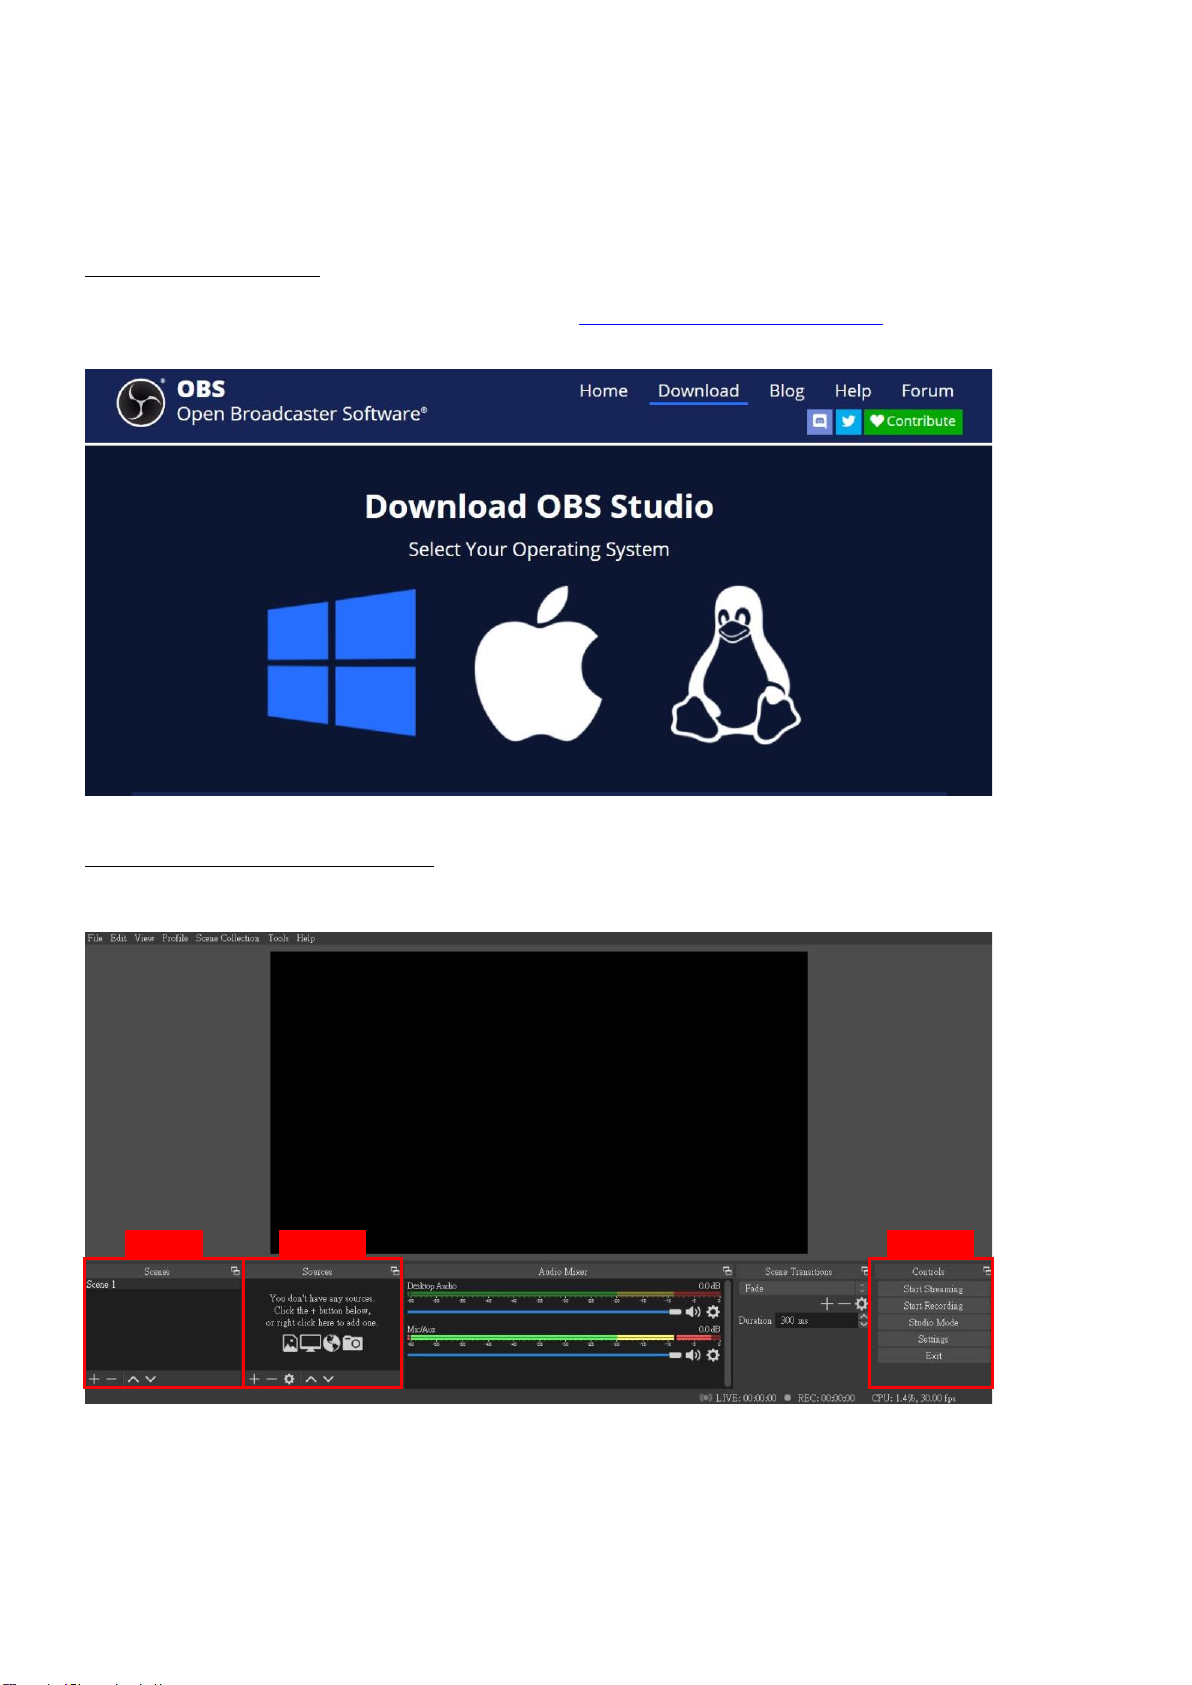1192x1685 pixels.
Task: Click the image source icon in Sources
Action: tap(290, 1343)
